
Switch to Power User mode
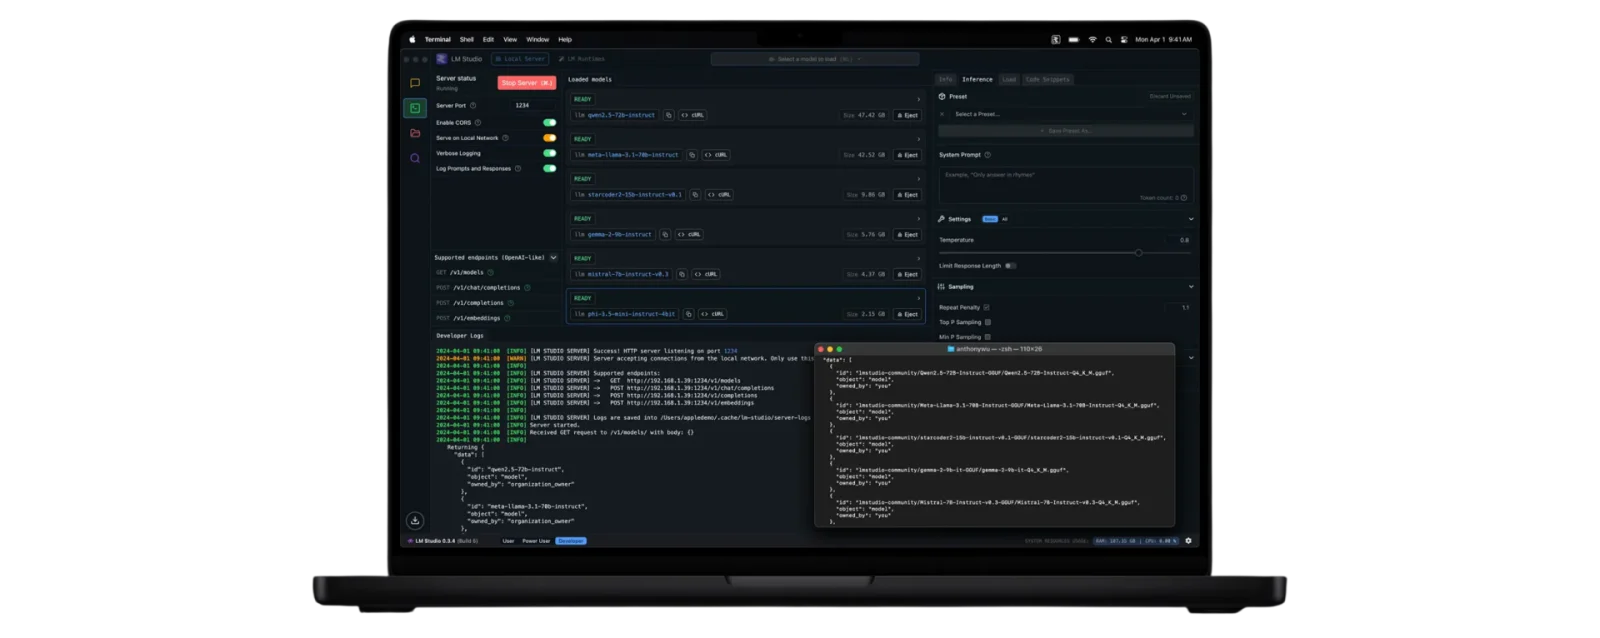tap(536, 541)
